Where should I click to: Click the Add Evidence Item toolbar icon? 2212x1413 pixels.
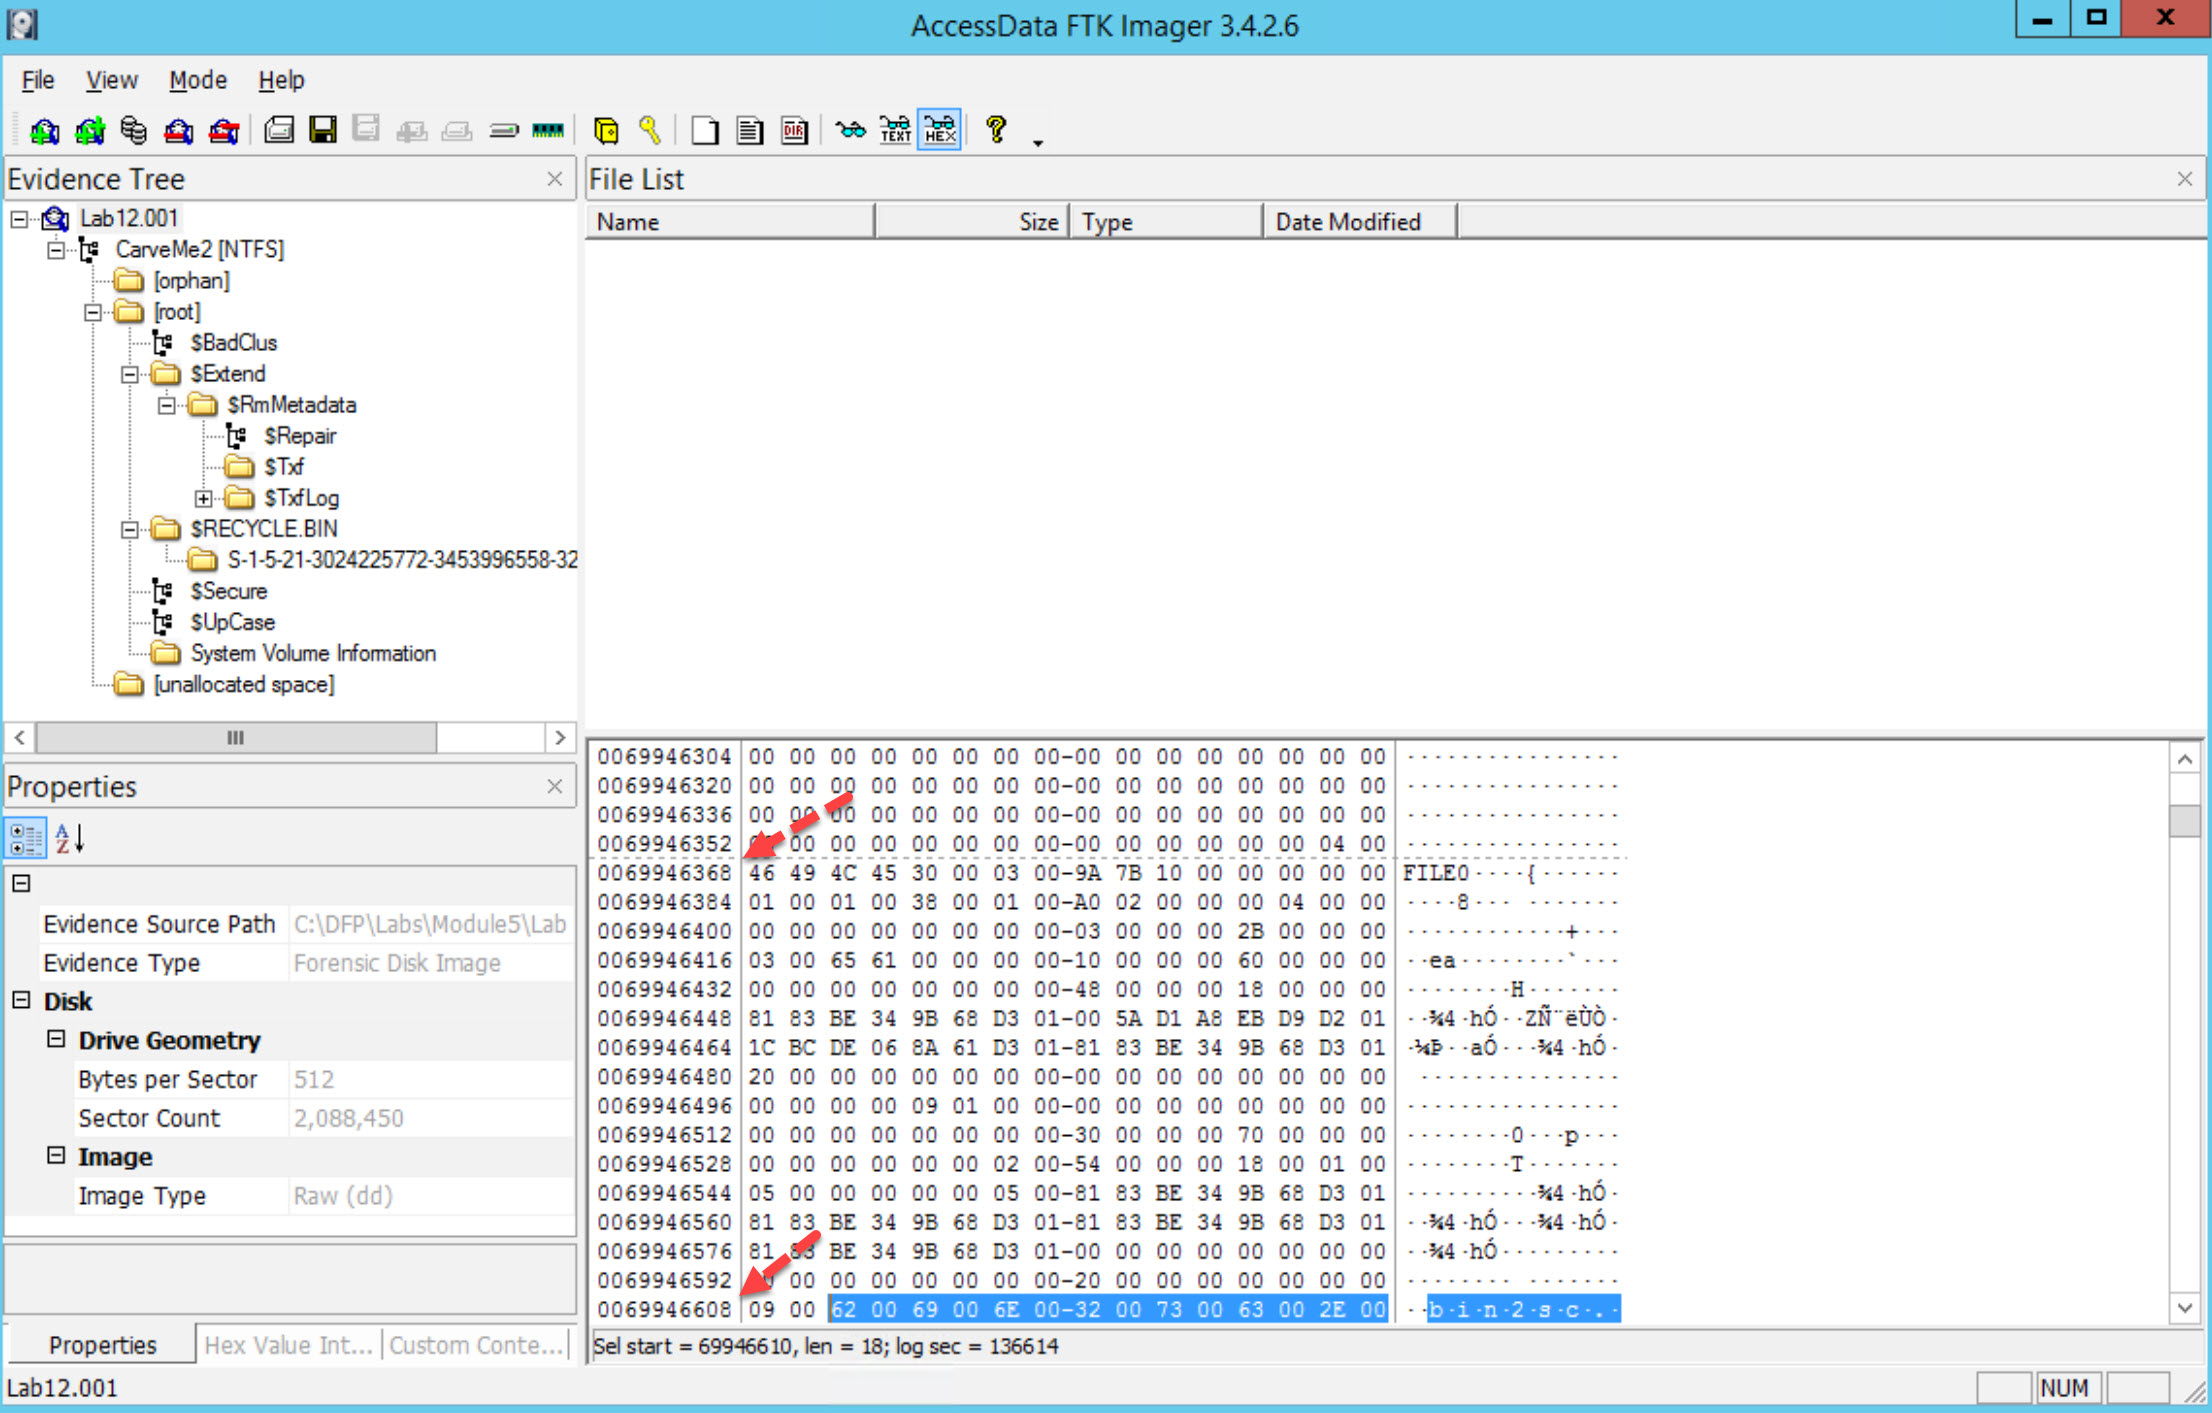tap(45, 131)
